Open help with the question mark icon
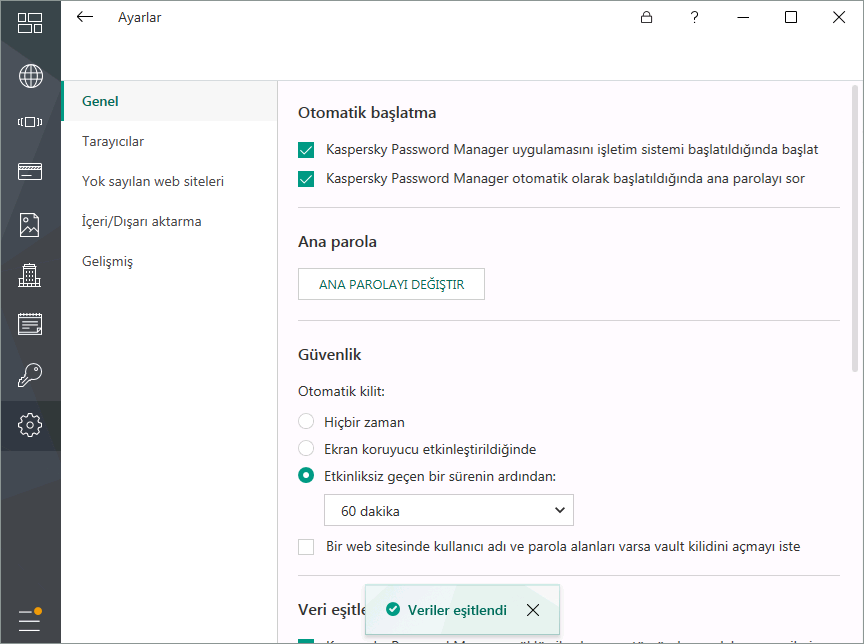The width and height of the screenshot is (864, 644). coord(694,17)
